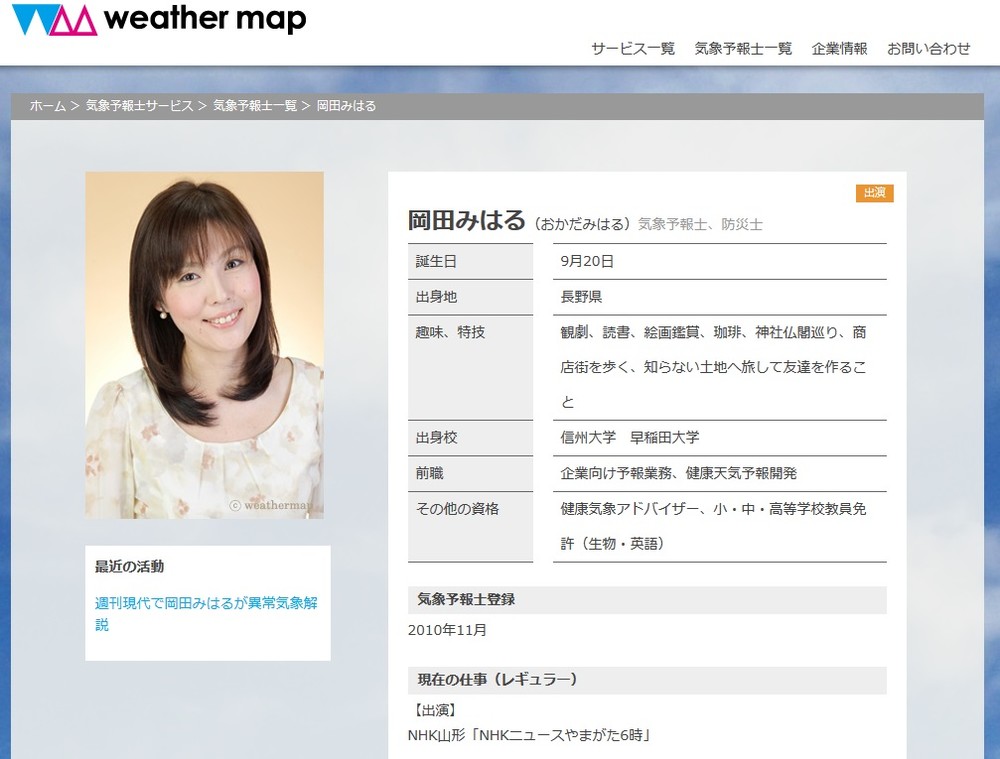Viewport: 1000px width, 759px height.
Task: Click the NHK山形「NHKニュースやまがた6時」 text
Action: point(530,736)
